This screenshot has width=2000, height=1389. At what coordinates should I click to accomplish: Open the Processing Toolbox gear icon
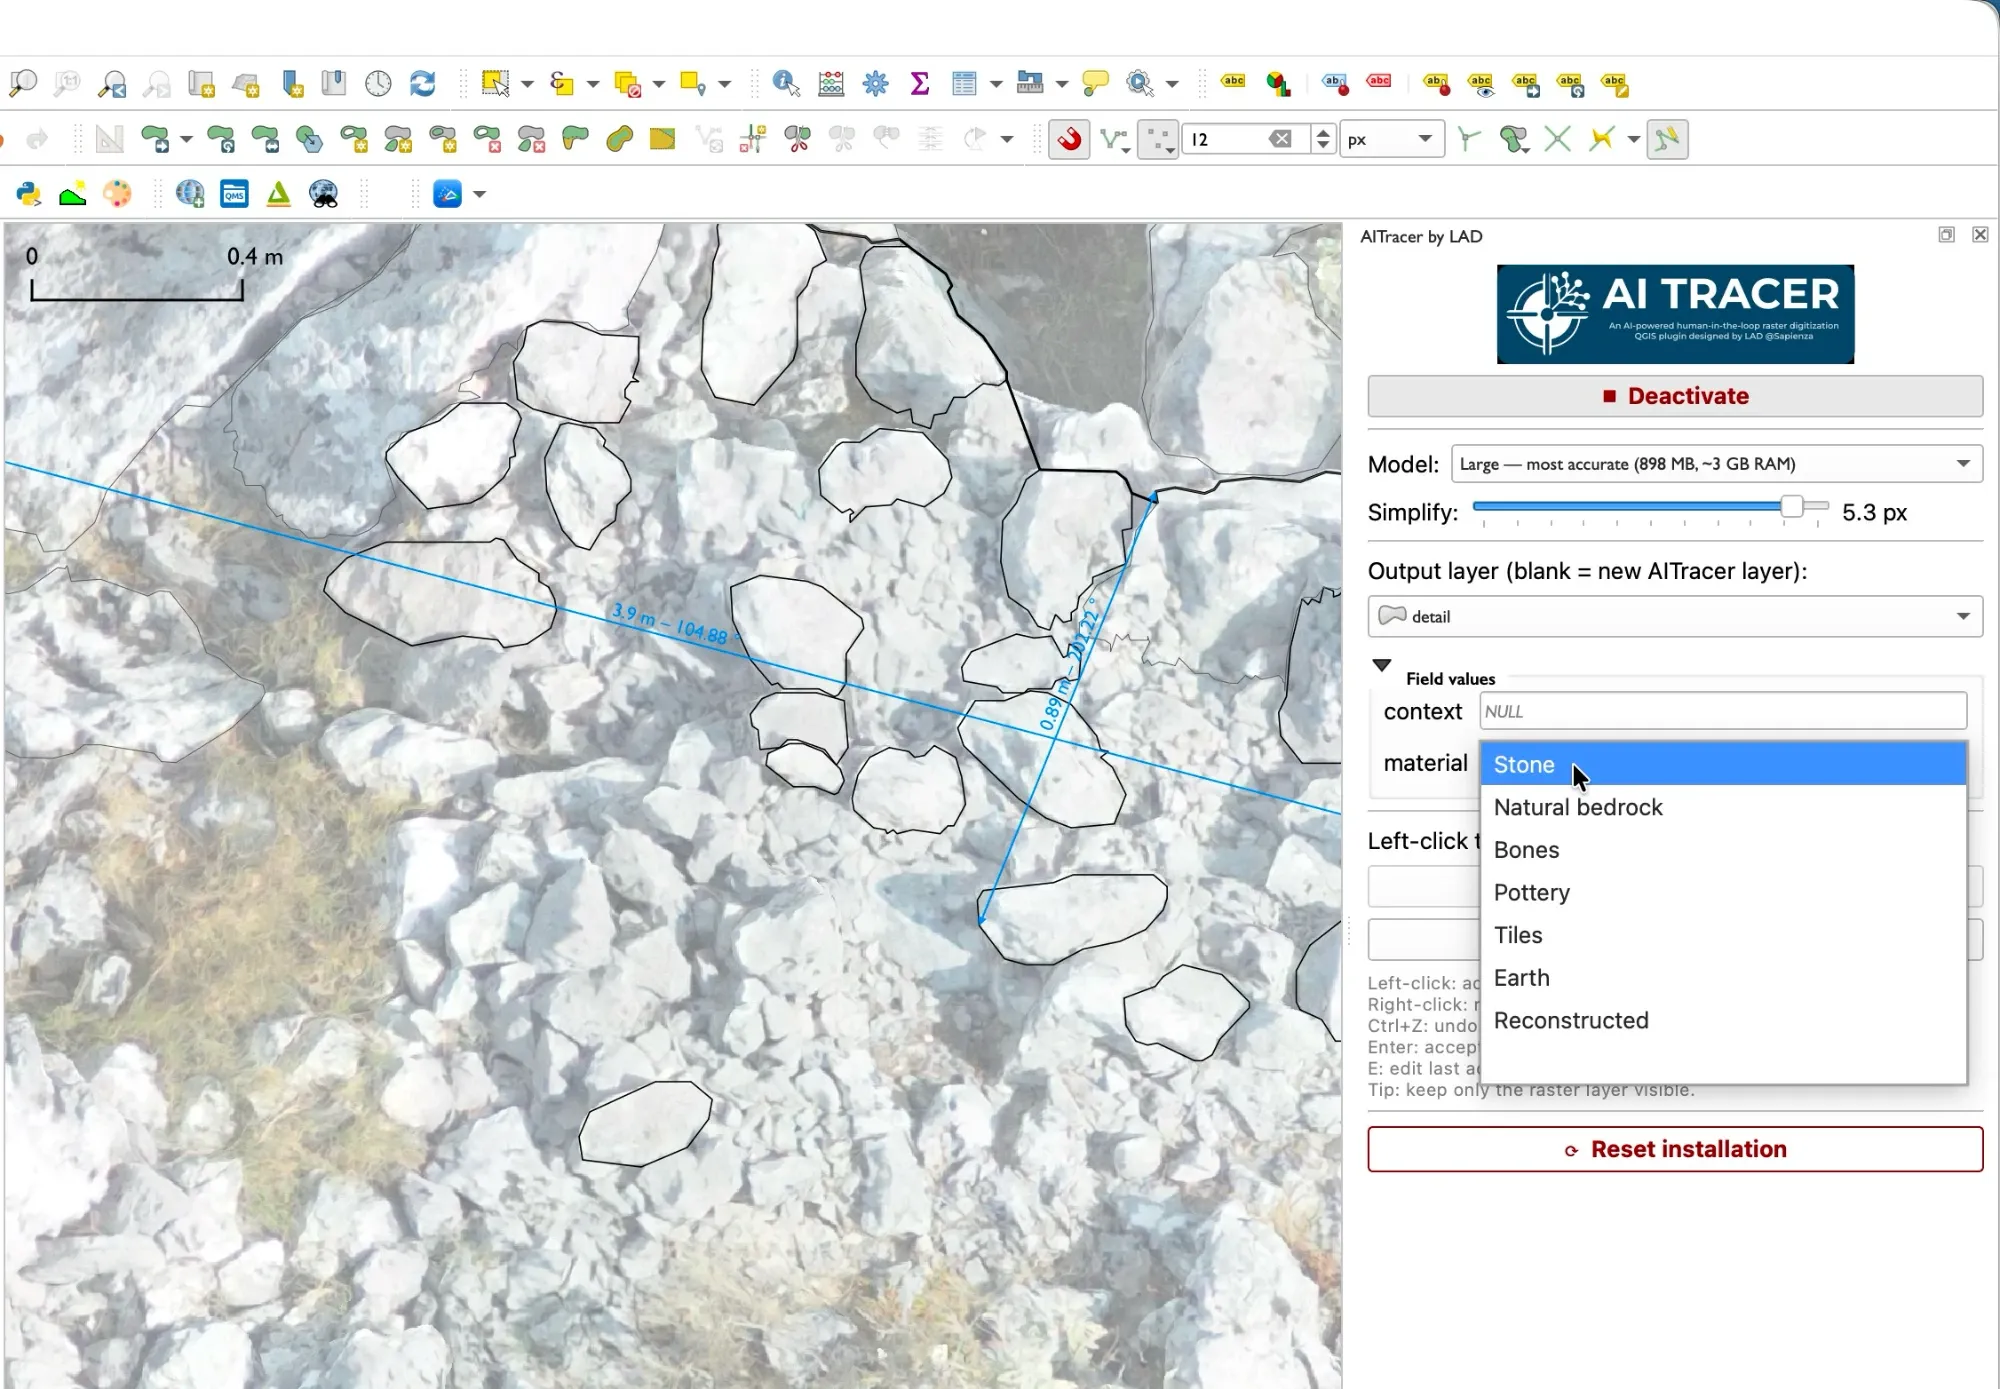(x=876, y=83)
